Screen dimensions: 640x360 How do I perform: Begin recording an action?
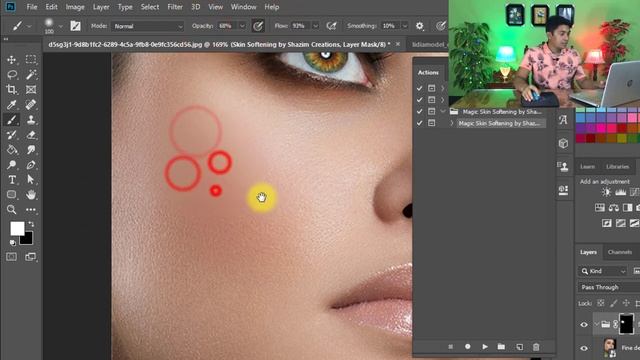[x=467, y=347]
